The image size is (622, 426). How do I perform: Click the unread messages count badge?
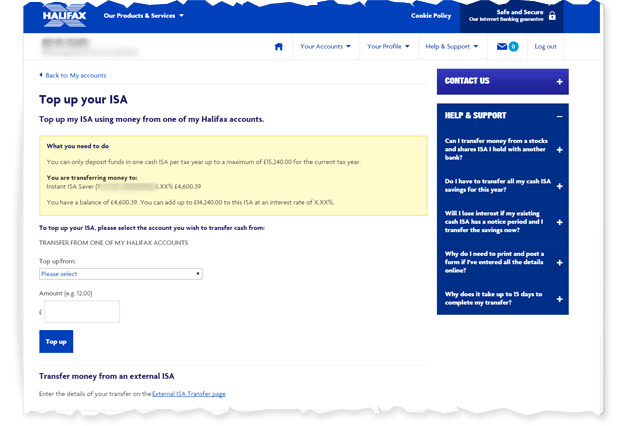pos(513,46)
